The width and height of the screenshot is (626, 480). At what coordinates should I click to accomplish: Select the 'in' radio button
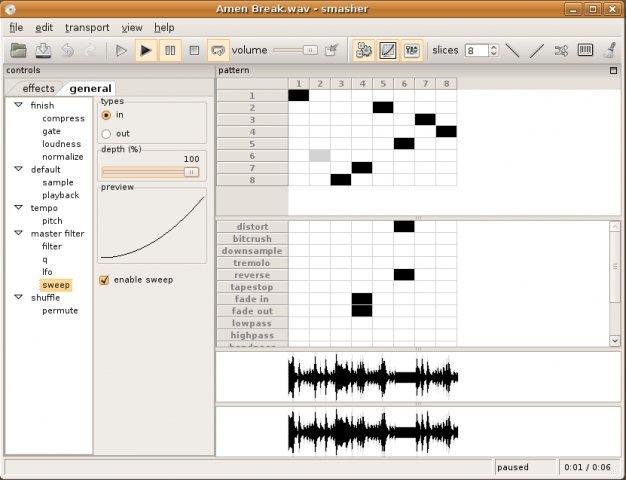click(x=106, y=115)
